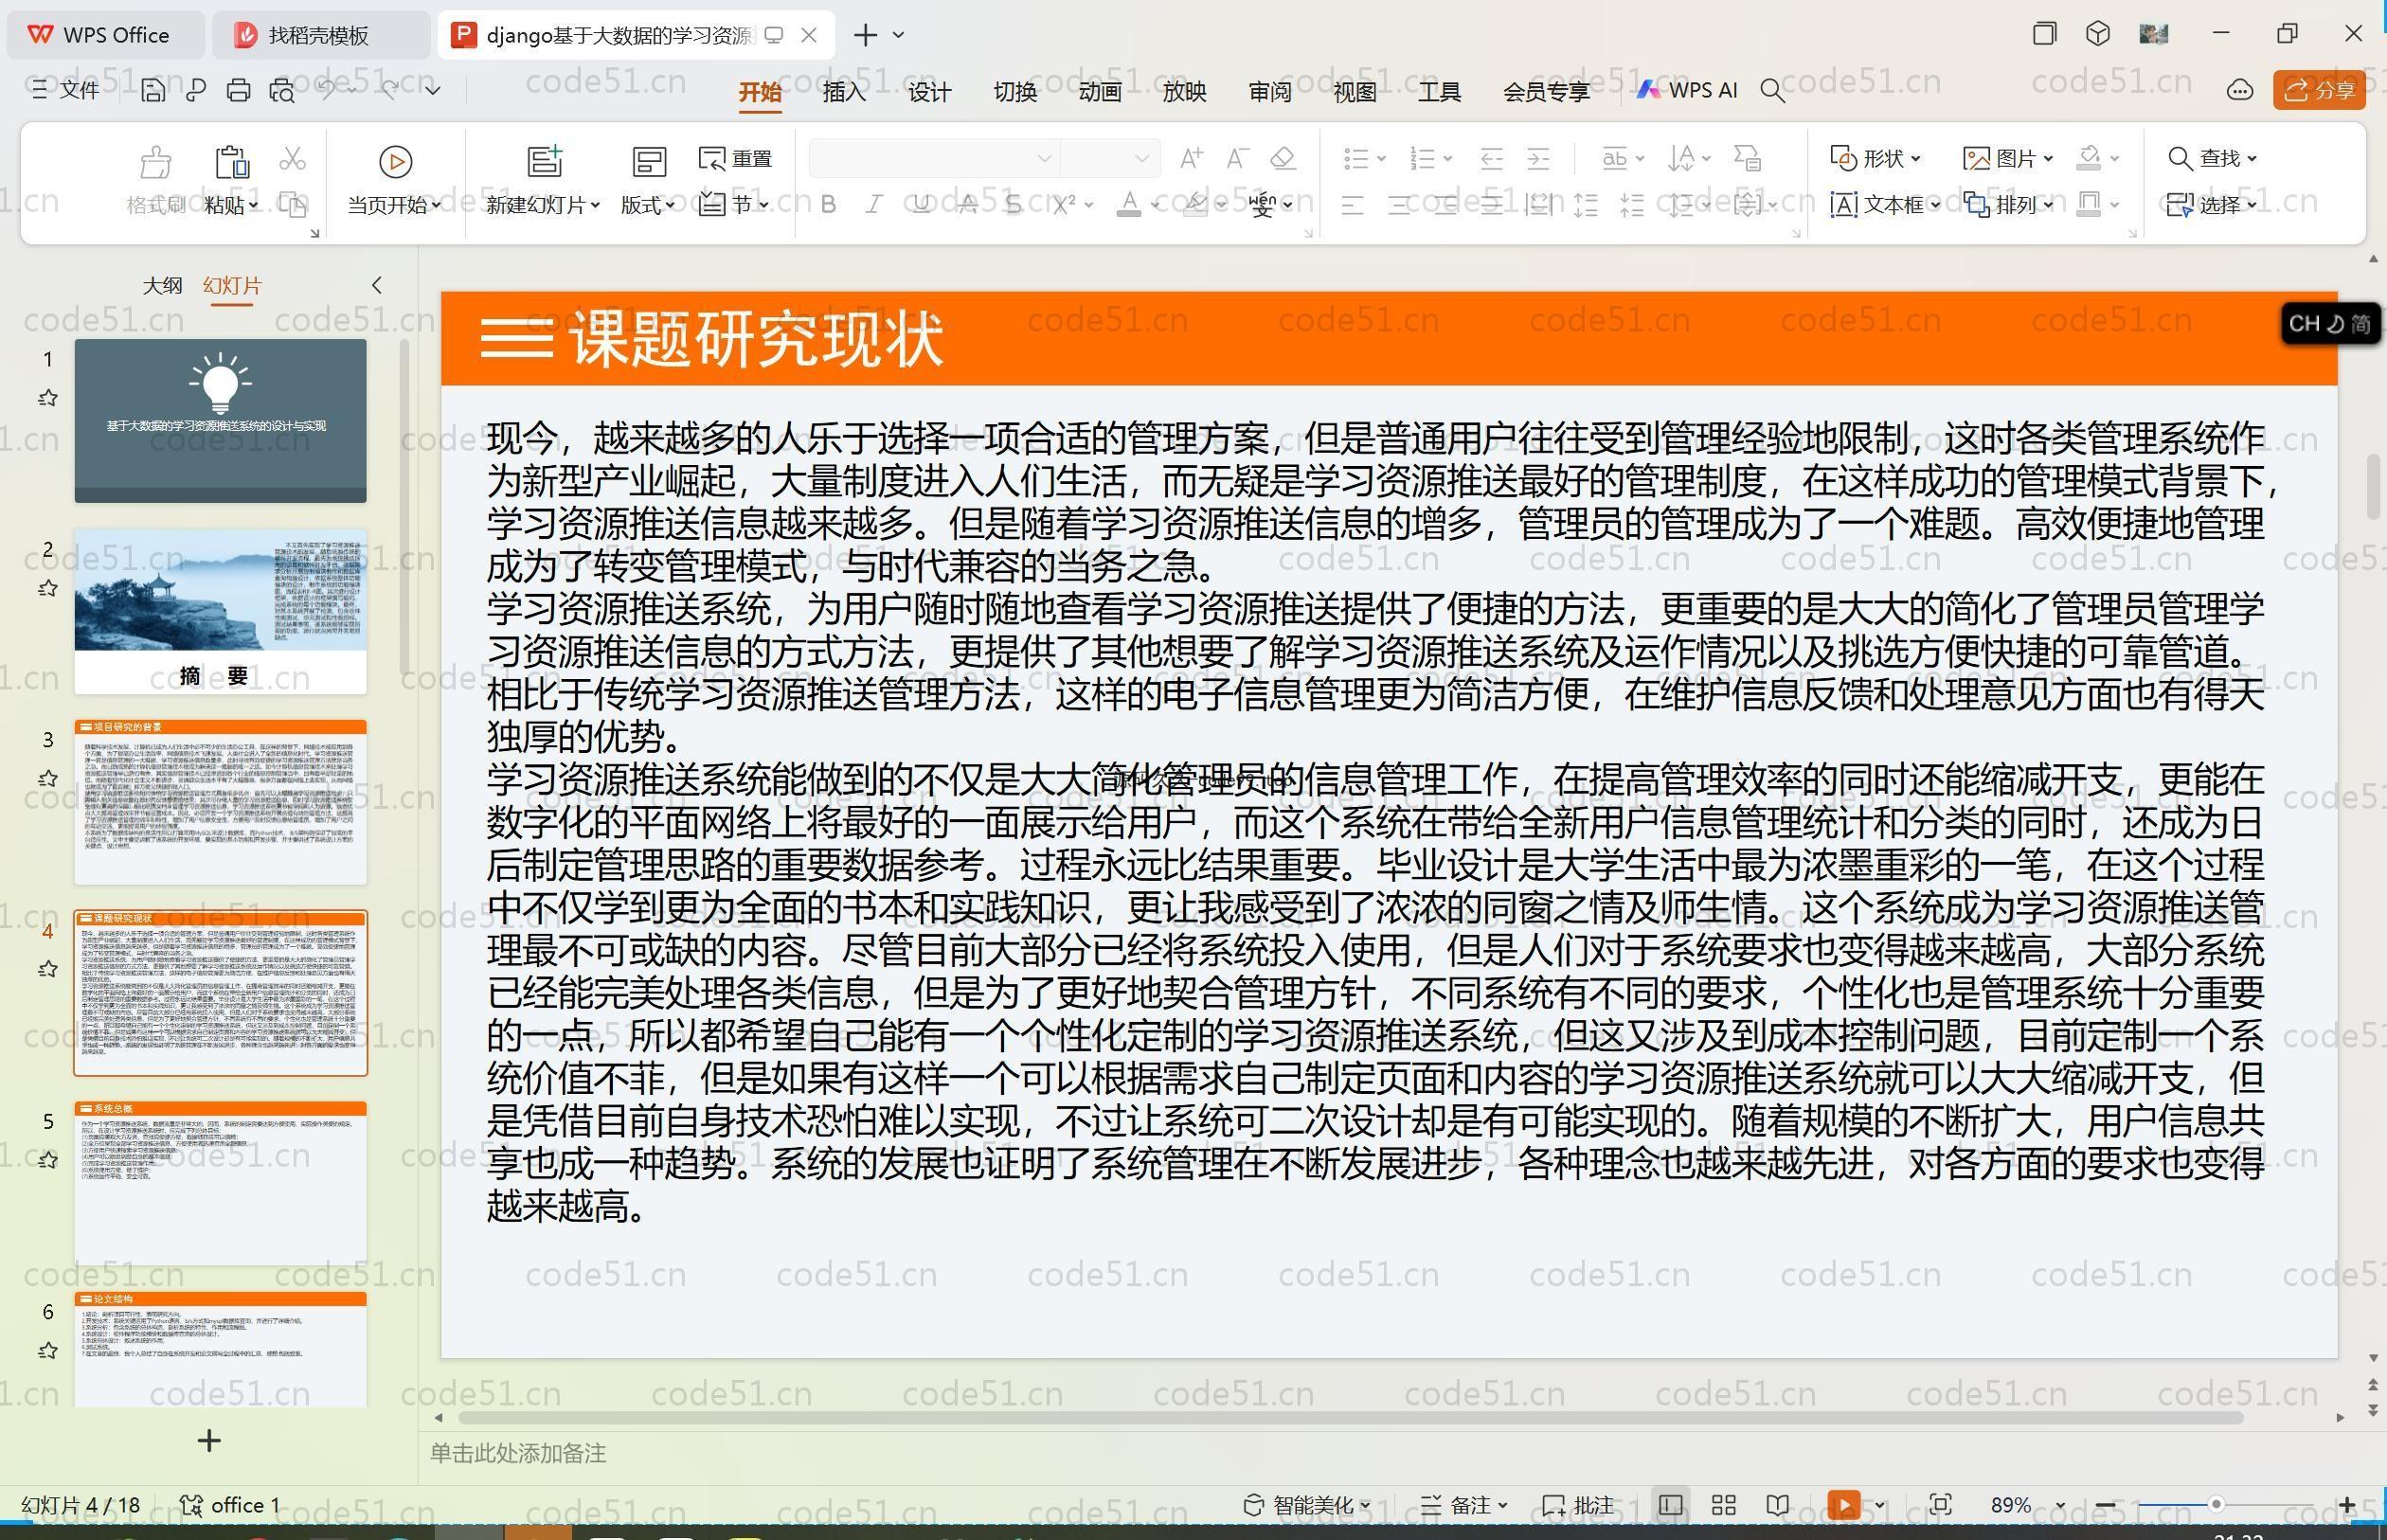Image resolution: width=2387 pixels, height=1540 pixels.
Task: Open WPS AI assistant
Action: coord(1687,90)
